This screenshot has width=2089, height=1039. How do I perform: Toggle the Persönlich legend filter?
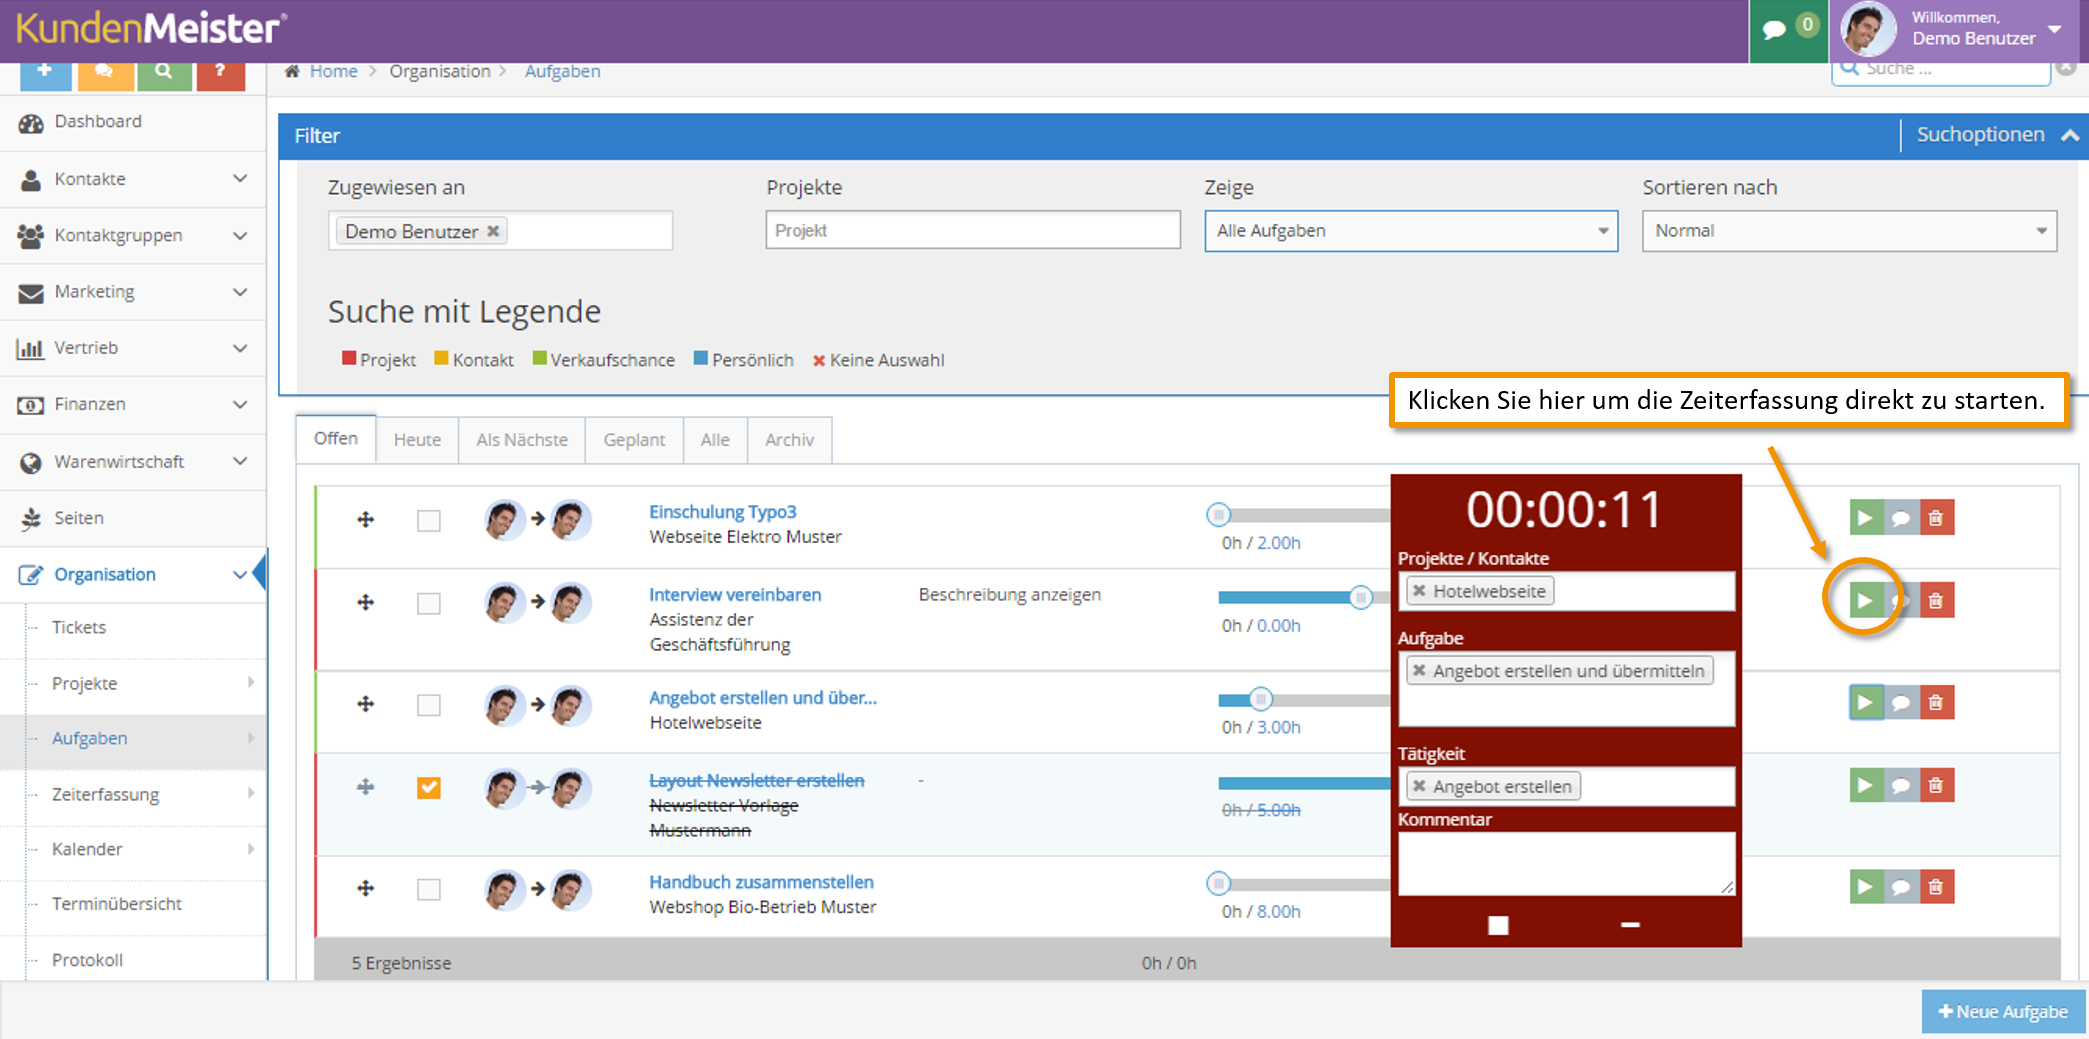[x=744, y=360]
